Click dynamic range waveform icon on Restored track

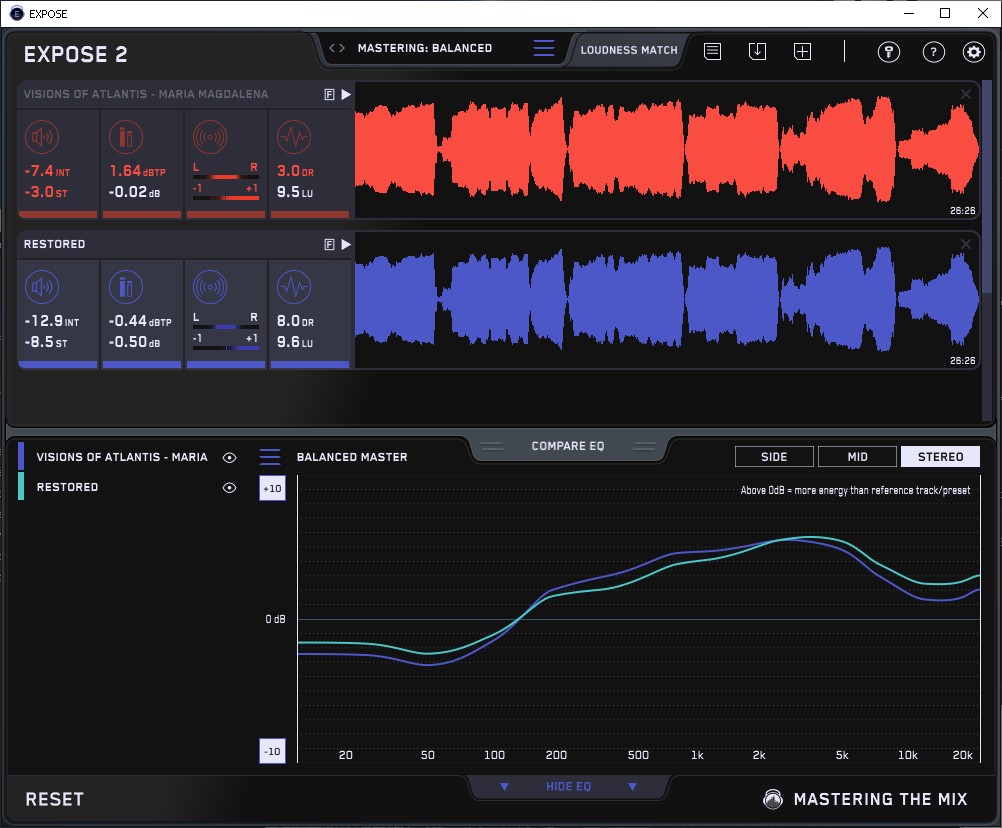(x=294, y=287)
